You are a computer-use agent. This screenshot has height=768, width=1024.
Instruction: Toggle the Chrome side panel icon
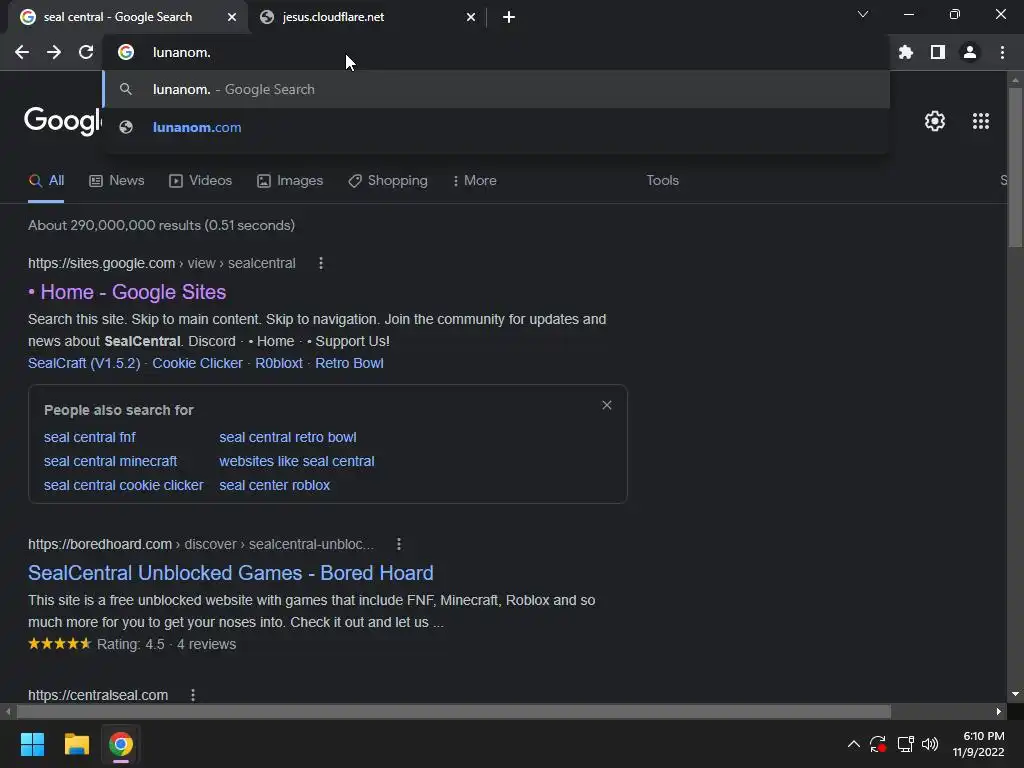(x=938, y=52)
